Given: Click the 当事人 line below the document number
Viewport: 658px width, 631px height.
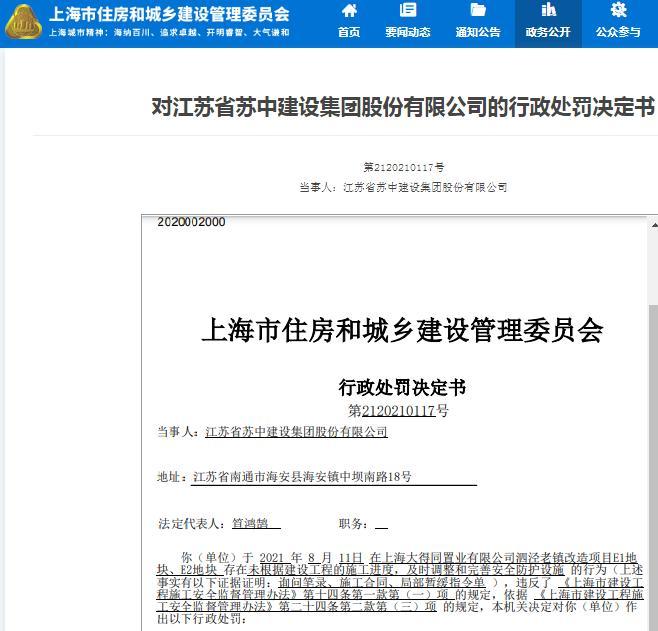Looking at the screenshot, I should click(403, 187).
